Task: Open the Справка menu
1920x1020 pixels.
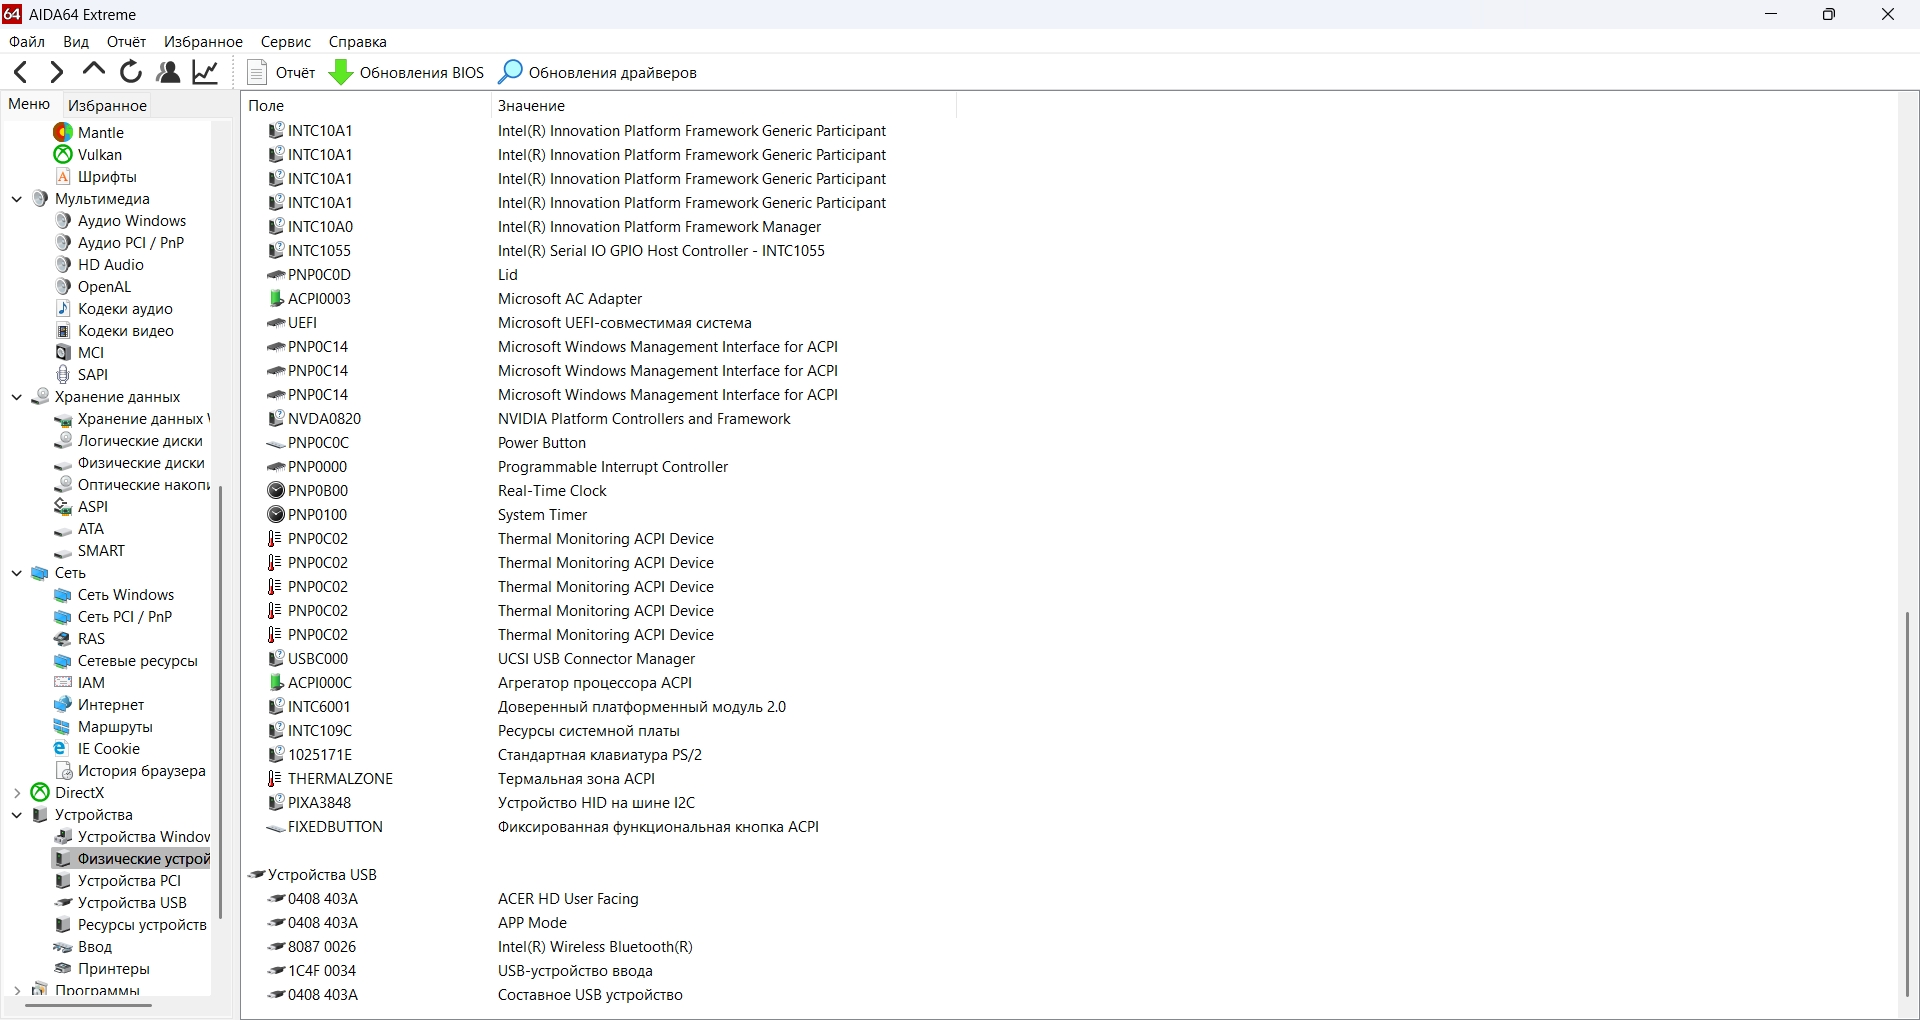Action: pos(357,42)
